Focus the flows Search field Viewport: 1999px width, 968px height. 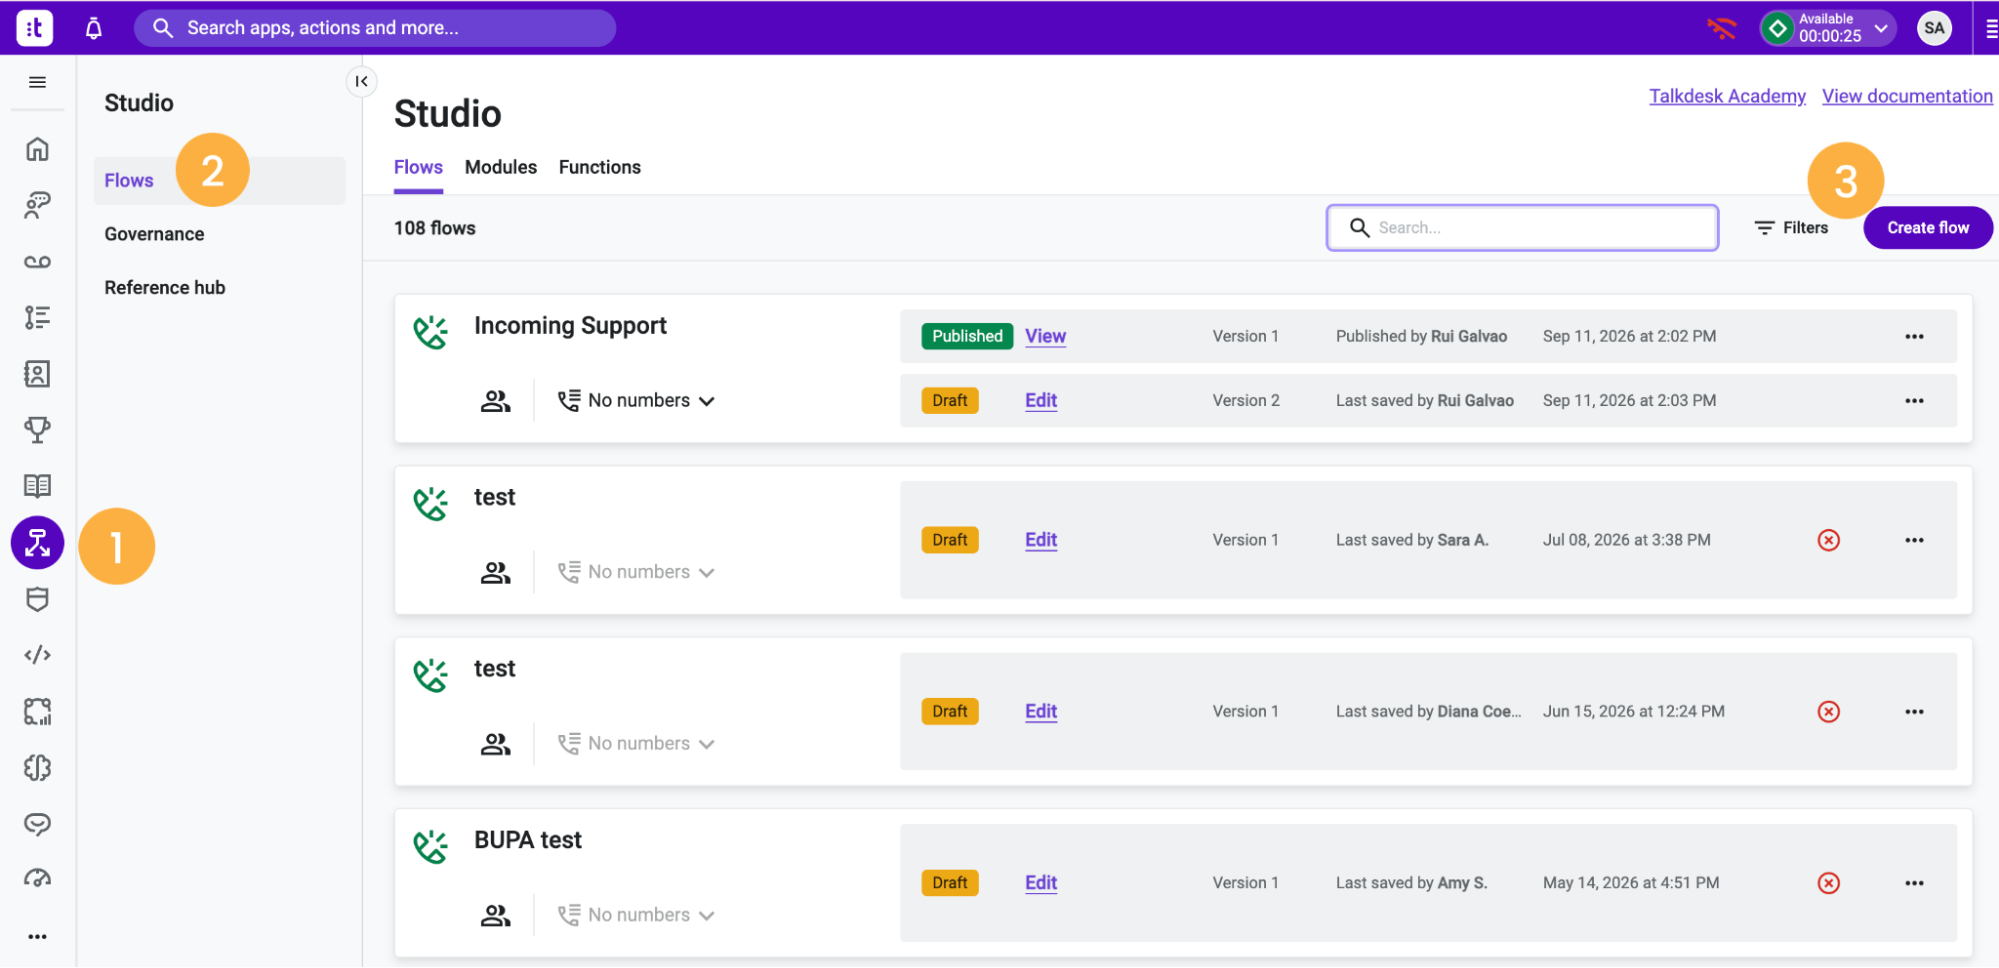1522,228
